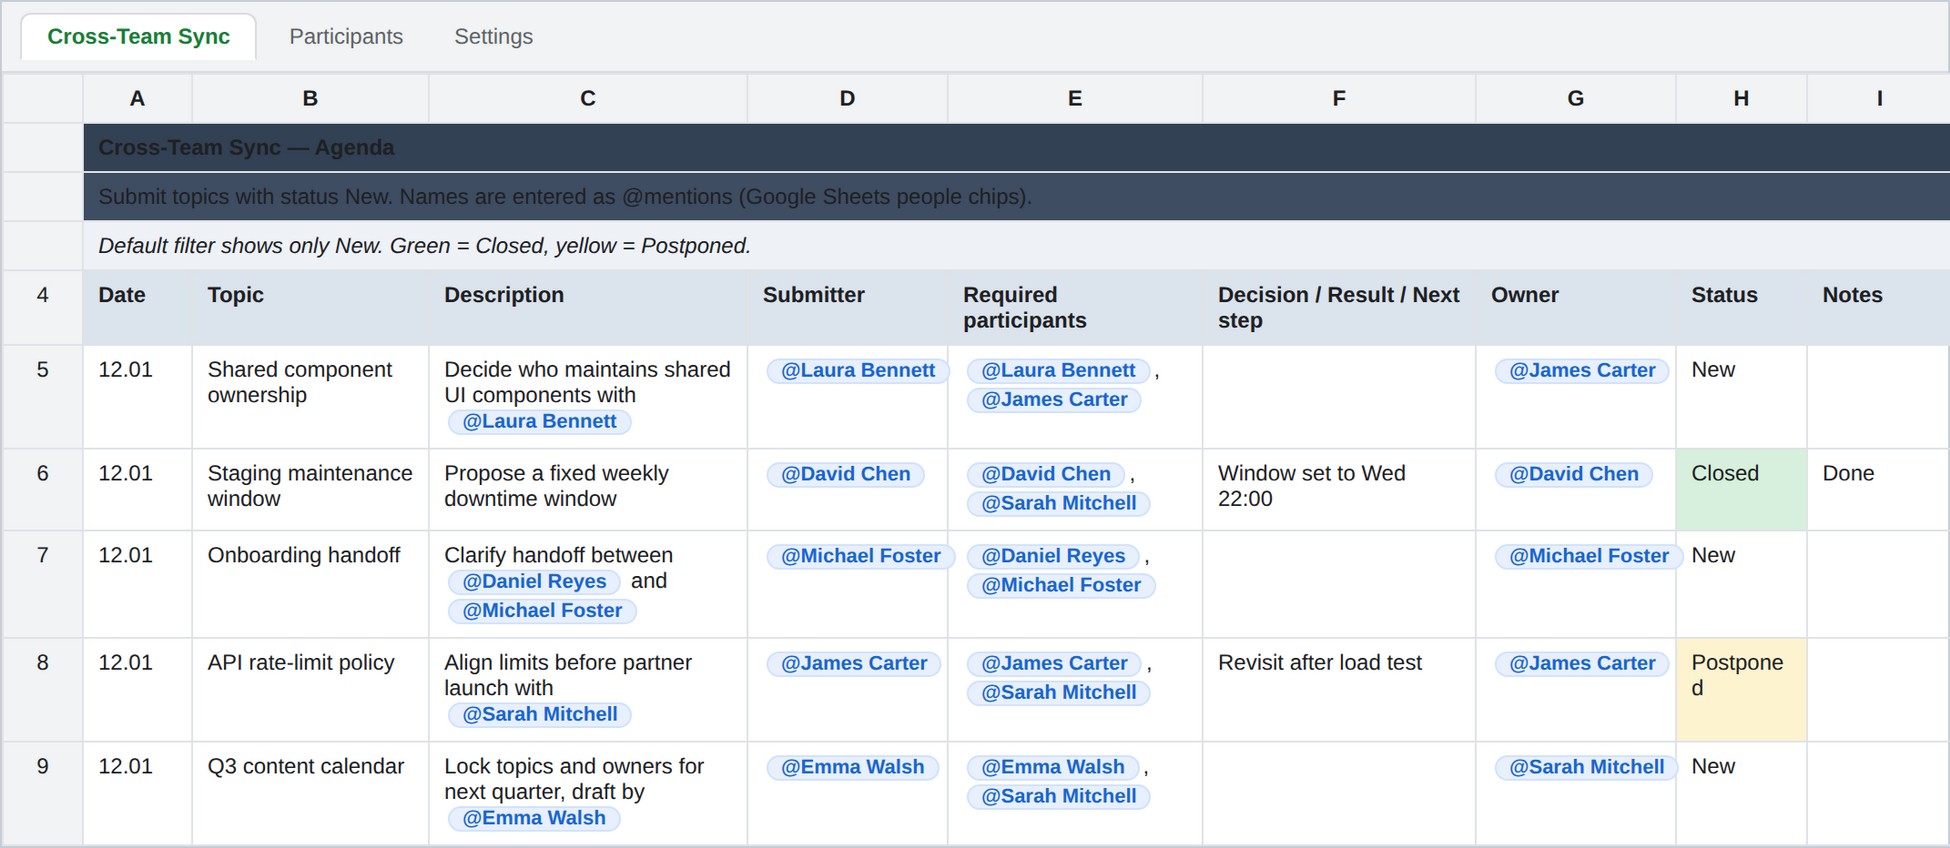Click 'Revisit after load test' cell

[x=1339, y=690]
